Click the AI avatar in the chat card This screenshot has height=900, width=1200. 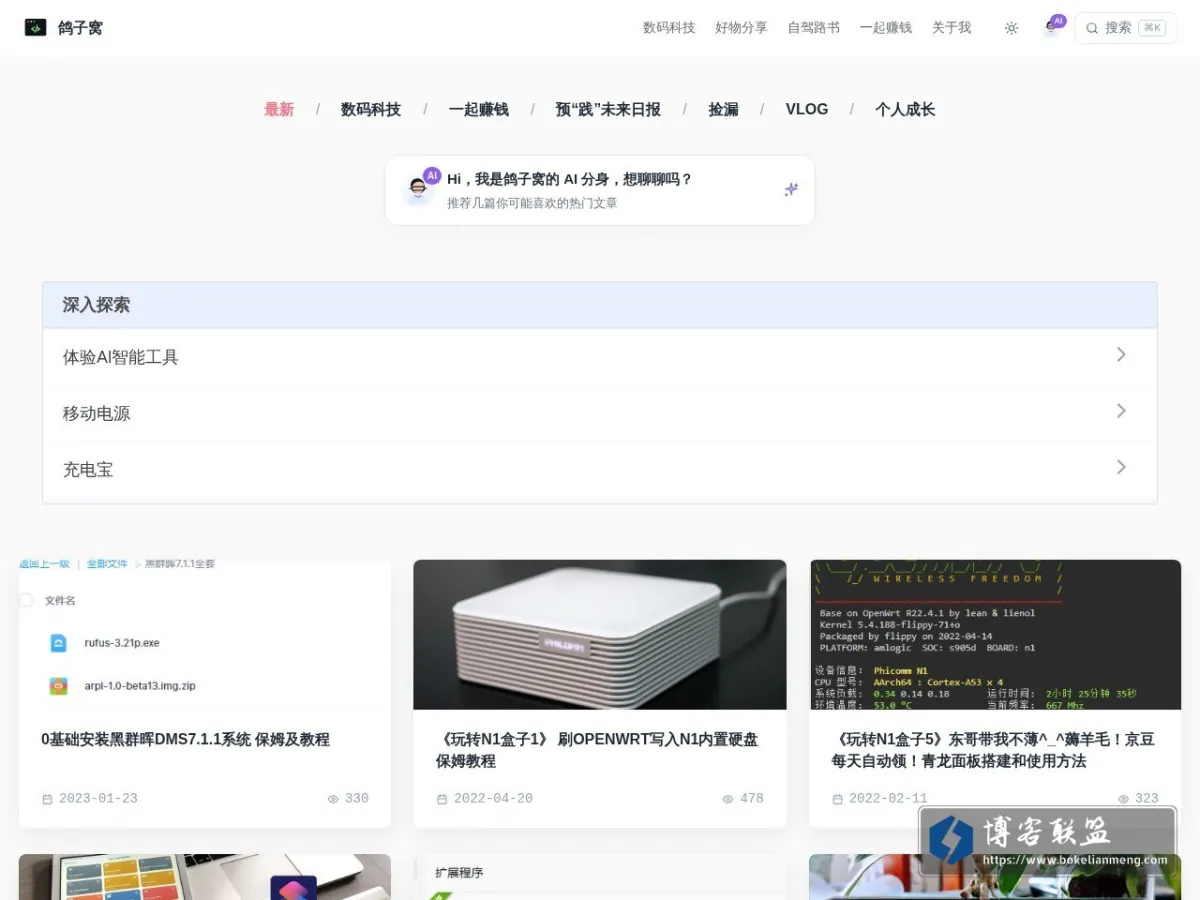tap(420, 188)
